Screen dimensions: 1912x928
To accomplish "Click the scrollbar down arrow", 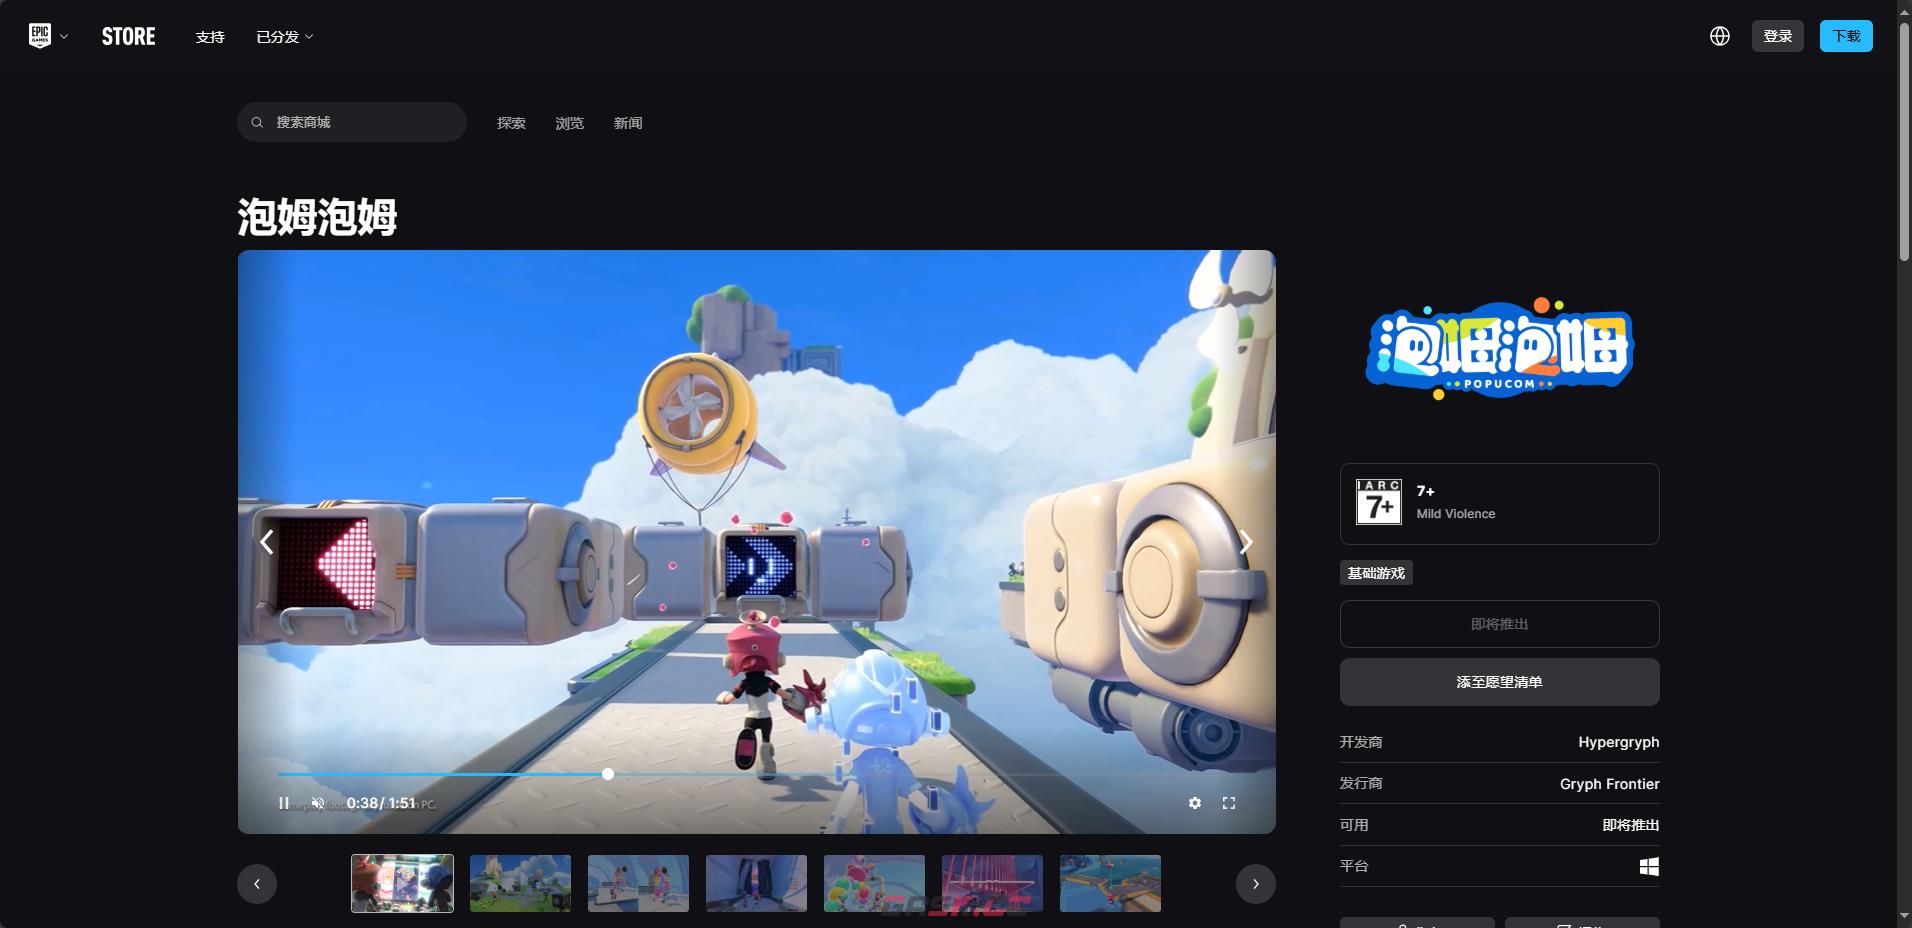I will [1904, 916].
